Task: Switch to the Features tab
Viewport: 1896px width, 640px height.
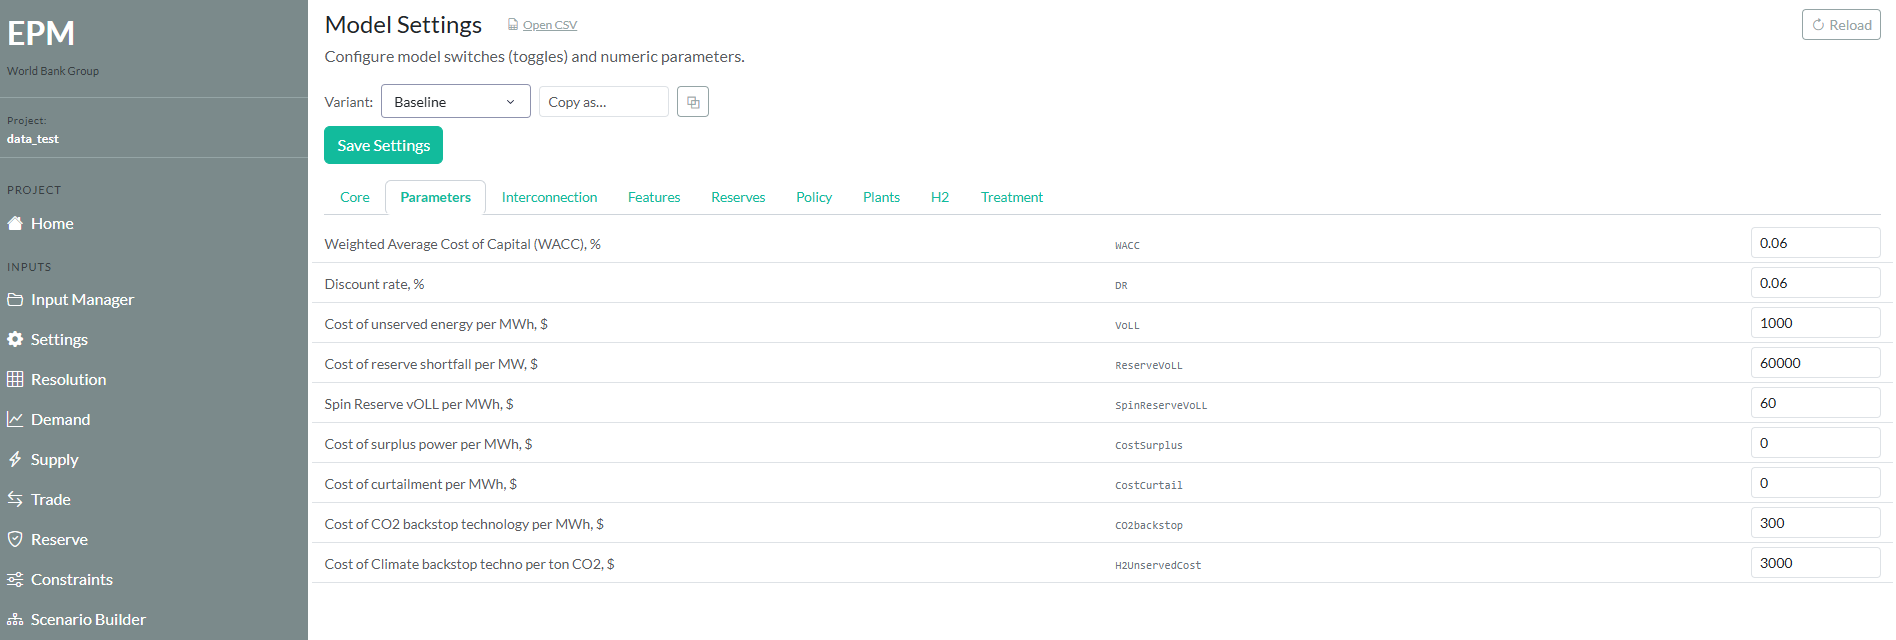Action: (x=654, y=197)
